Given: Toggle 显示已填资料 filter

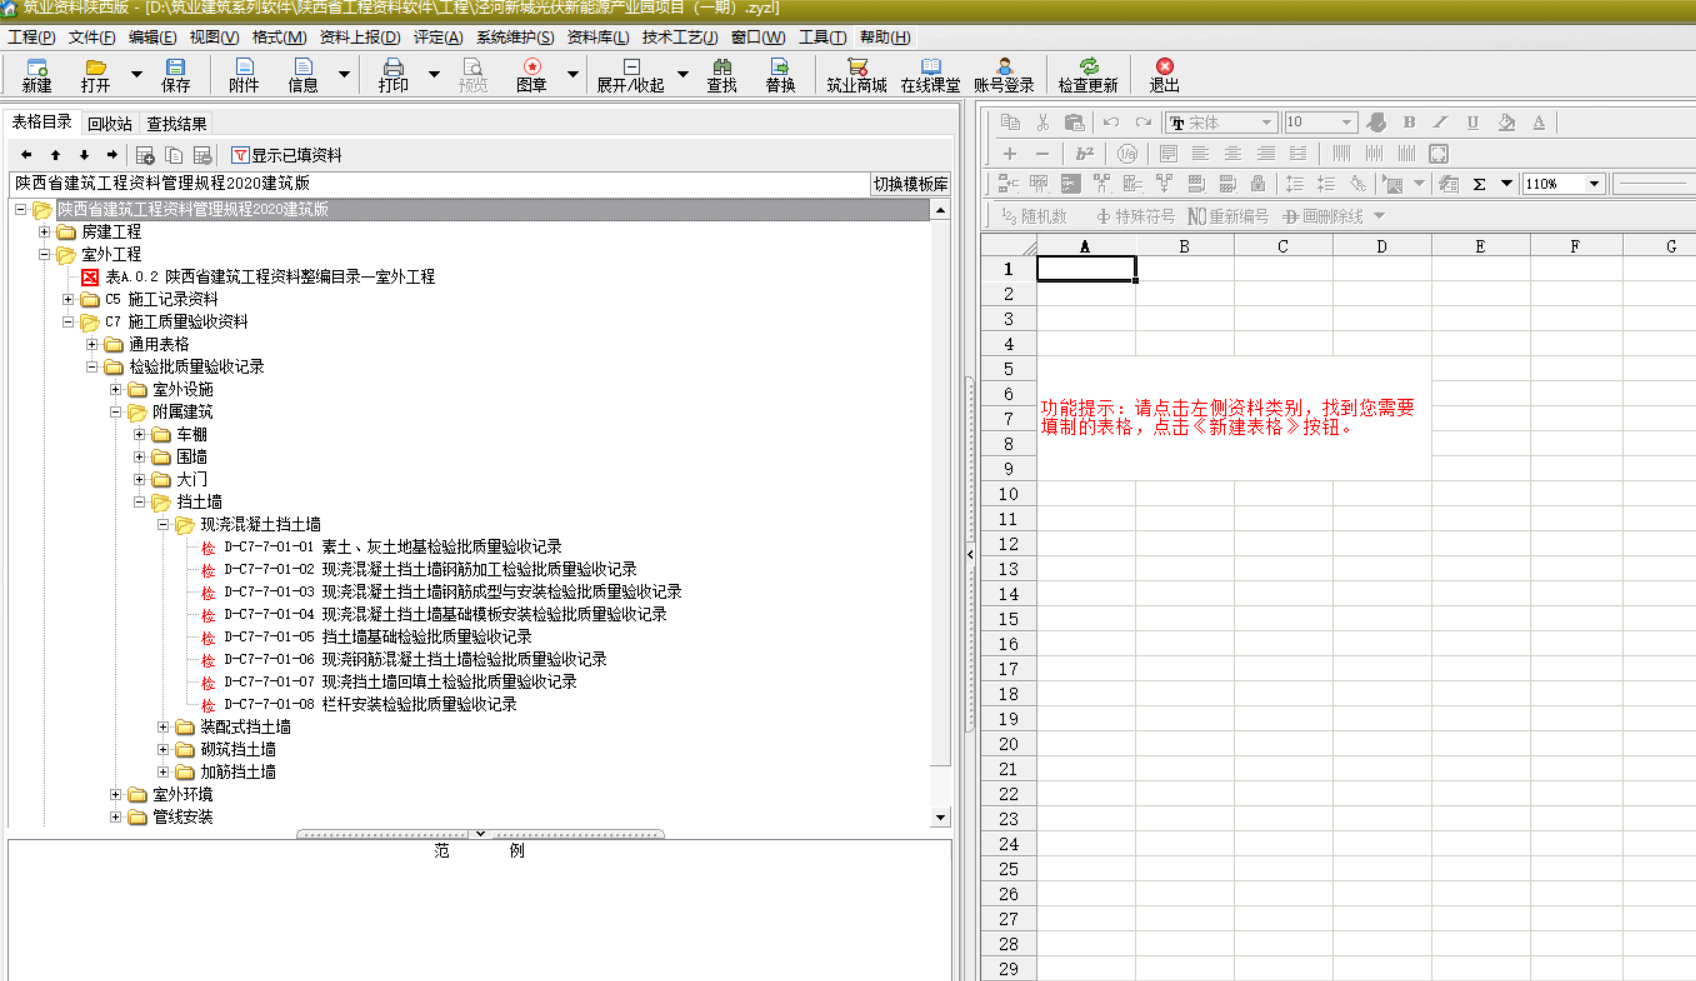Looking at the screenshot, I should (287, 155).
